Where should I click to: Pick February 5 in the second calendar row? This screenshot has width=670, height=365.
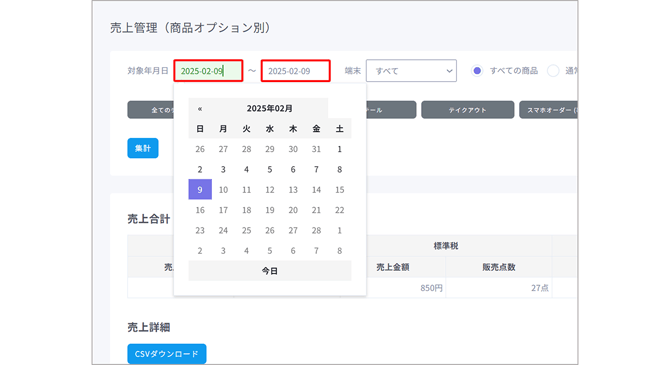point(270,169)
